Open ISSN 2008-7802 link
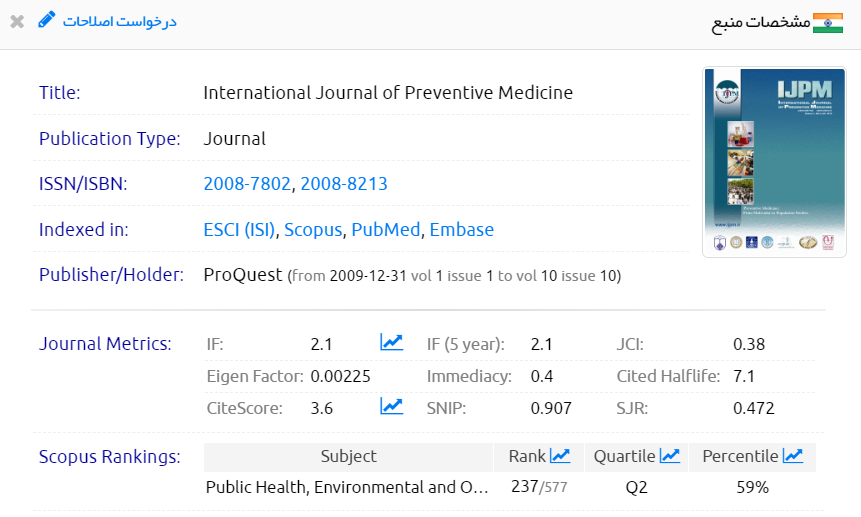The width and height of the screenshot is (861, 517). pos(247,184)
